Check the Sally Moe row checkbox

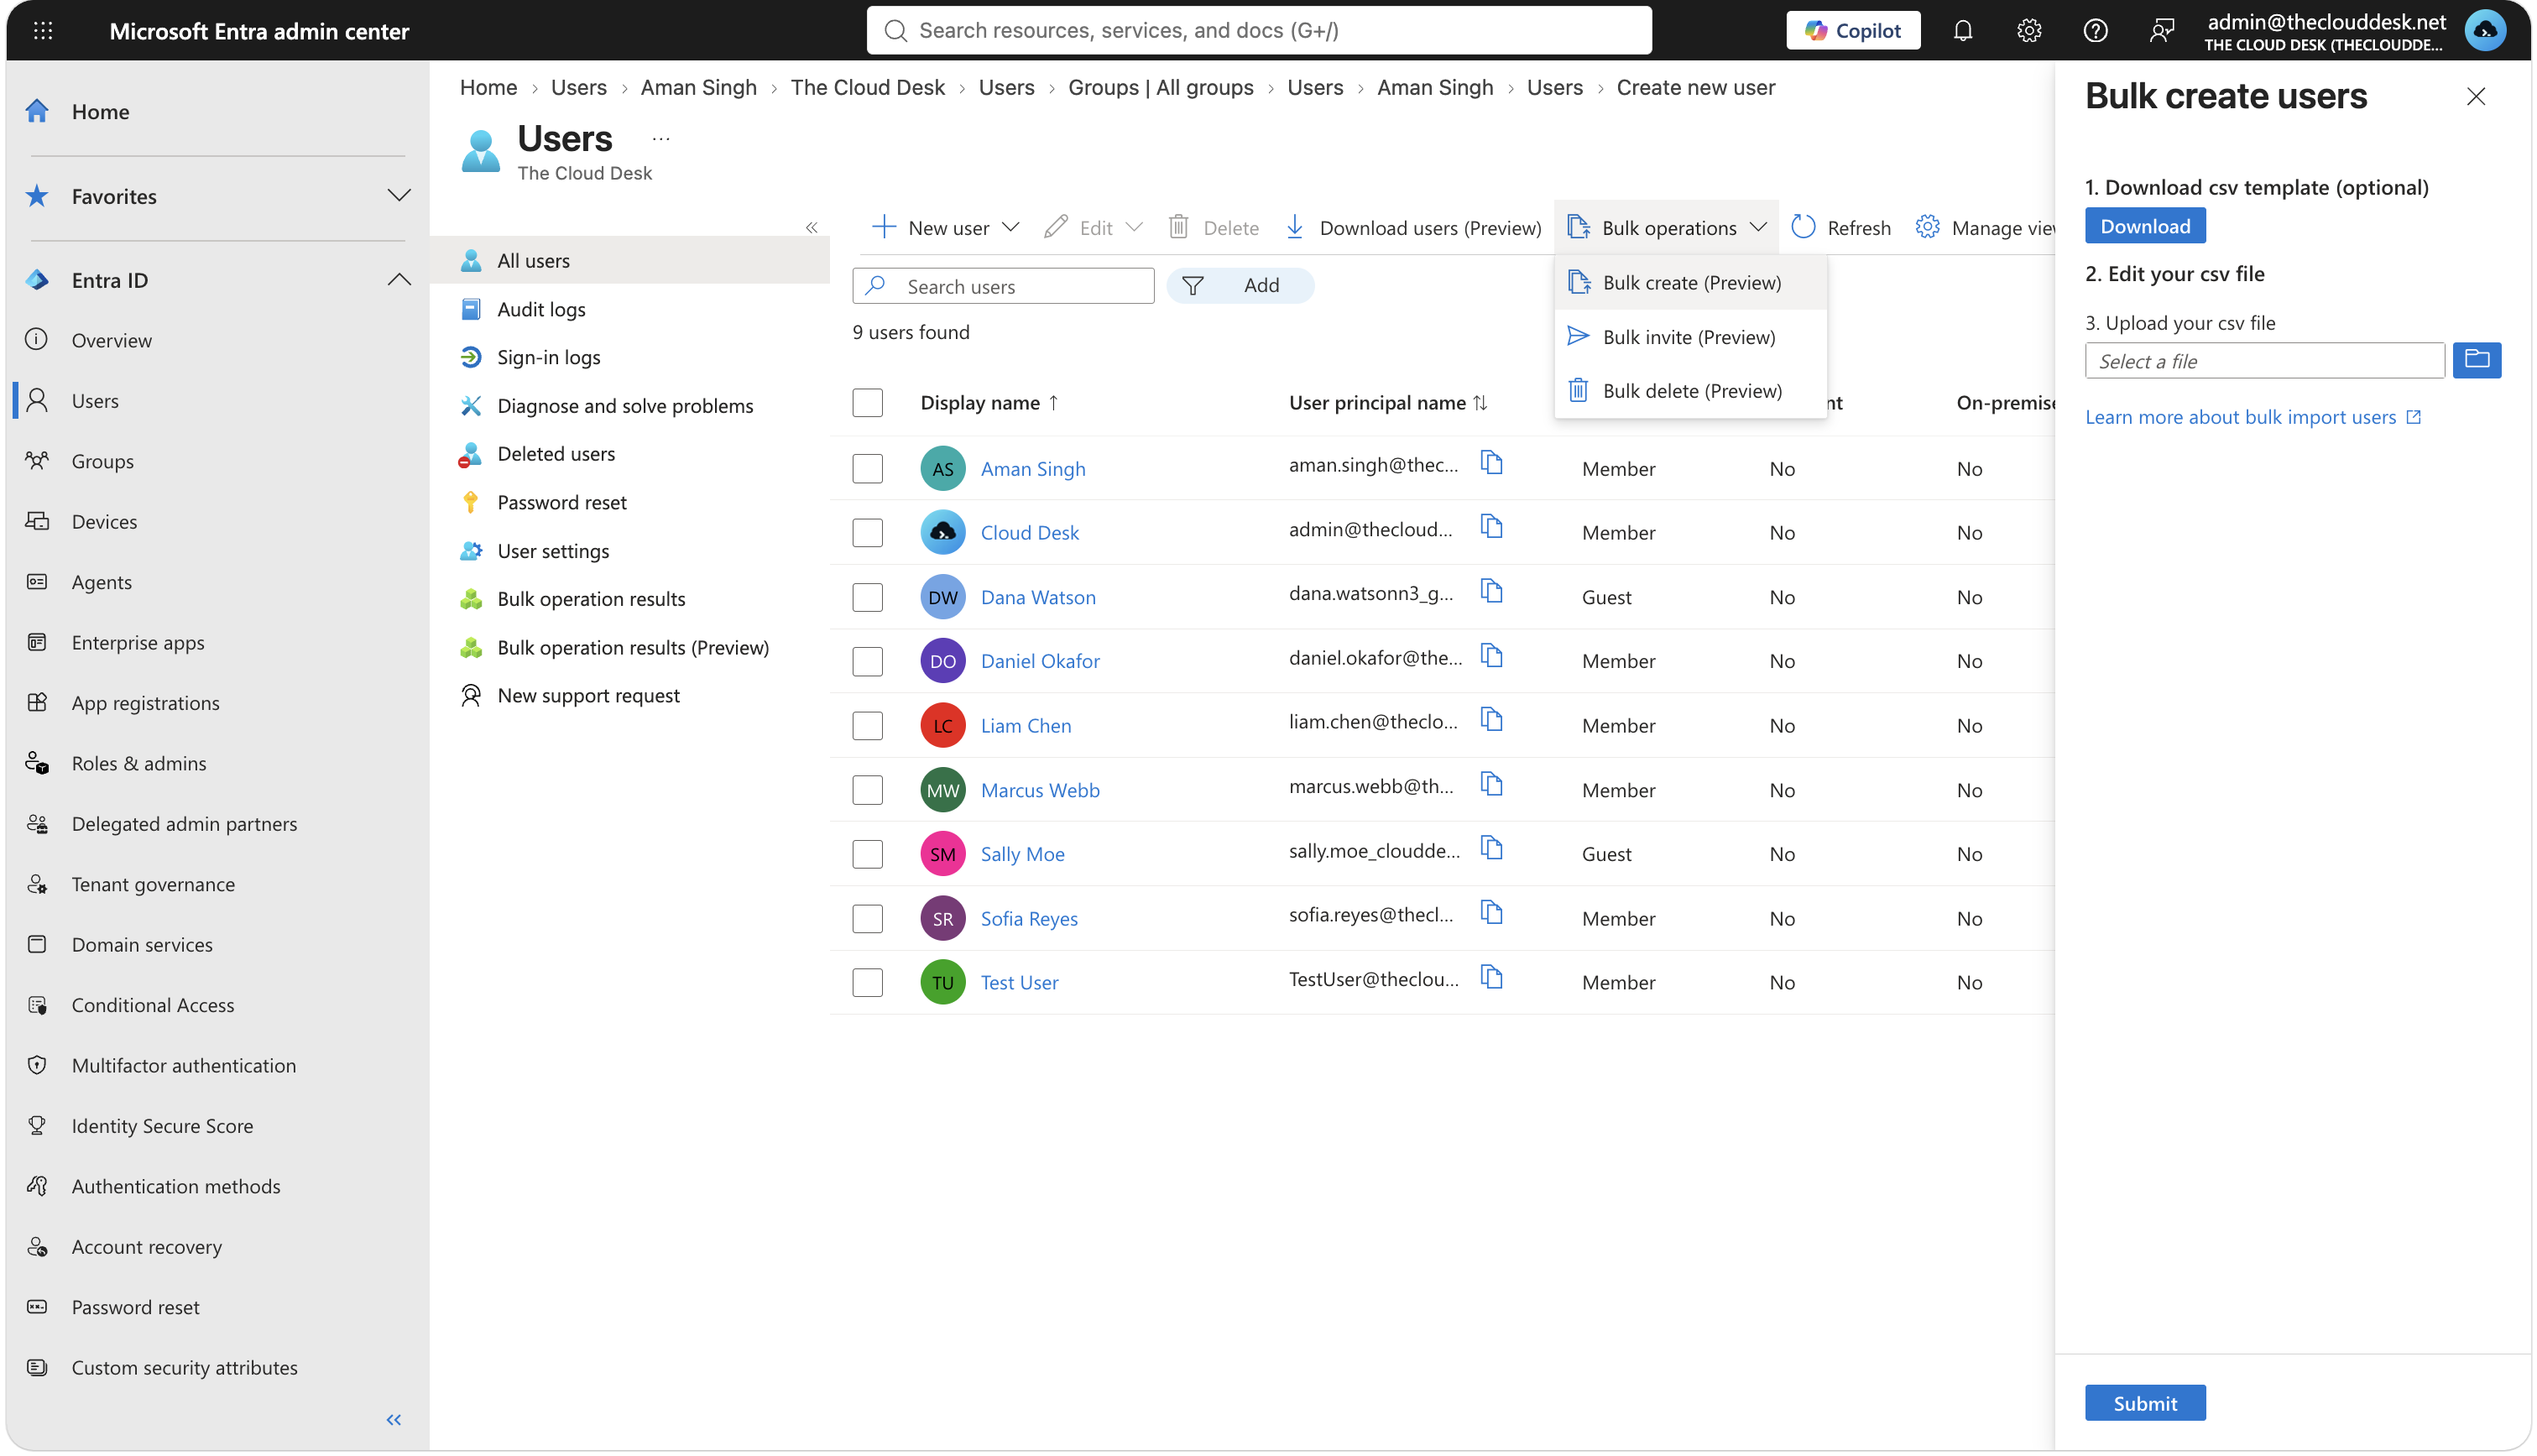tap(867, 854)
